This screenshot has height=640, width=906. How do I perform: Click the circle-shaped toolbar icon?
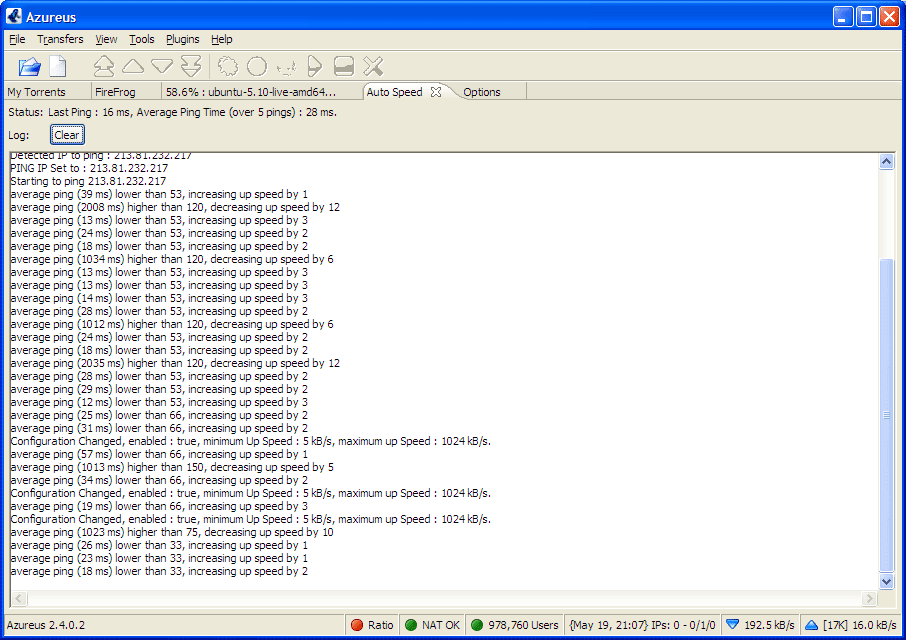click(257, 66)
